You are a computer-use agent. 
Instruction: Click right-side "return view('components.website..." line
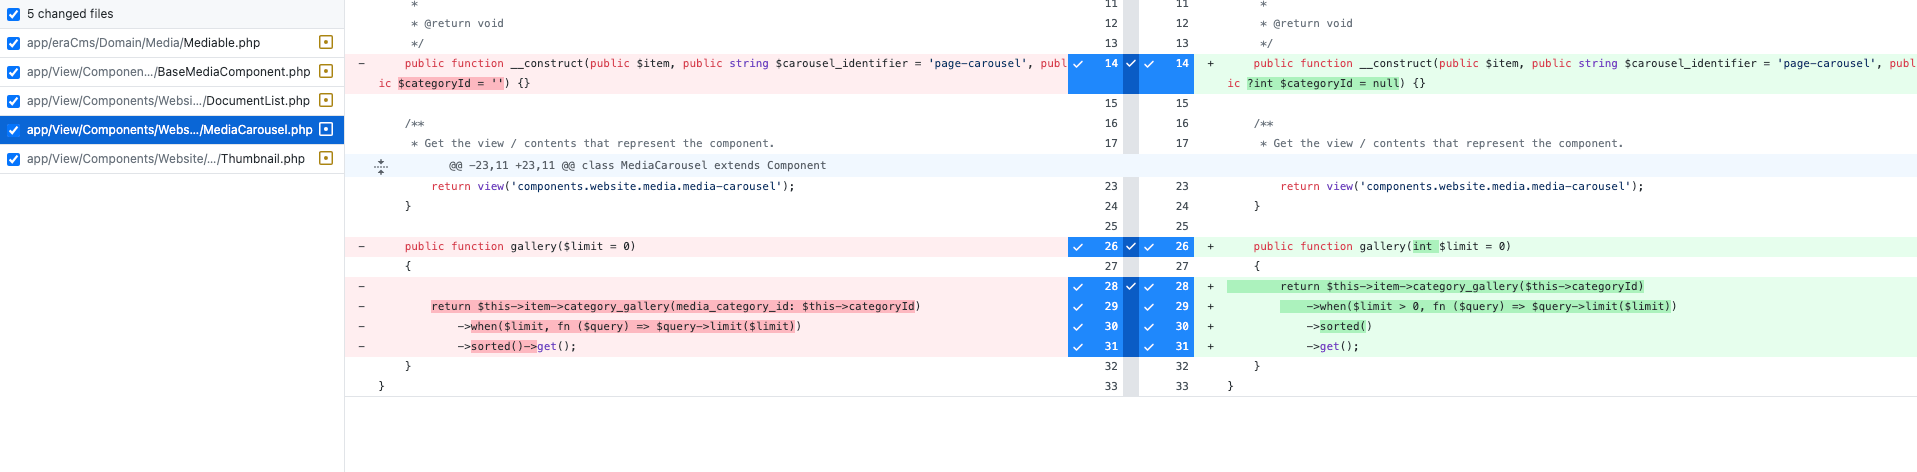(1462, 187)
